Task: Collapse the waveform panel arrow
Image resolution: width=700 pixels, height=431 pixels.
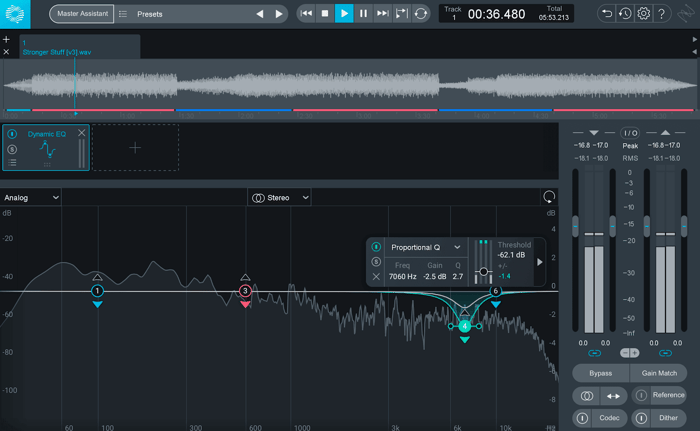Action: (x=694, y=52)
